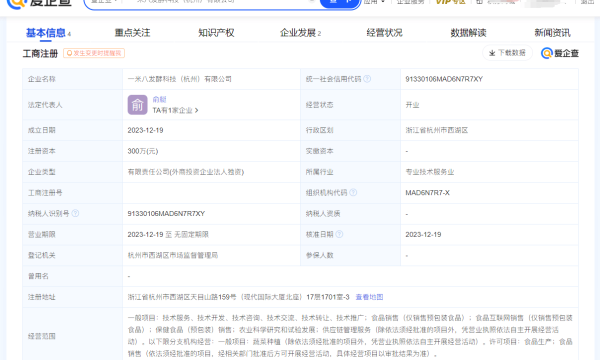Click the bell icon in the change reminder tag

[x=69, y=53]
